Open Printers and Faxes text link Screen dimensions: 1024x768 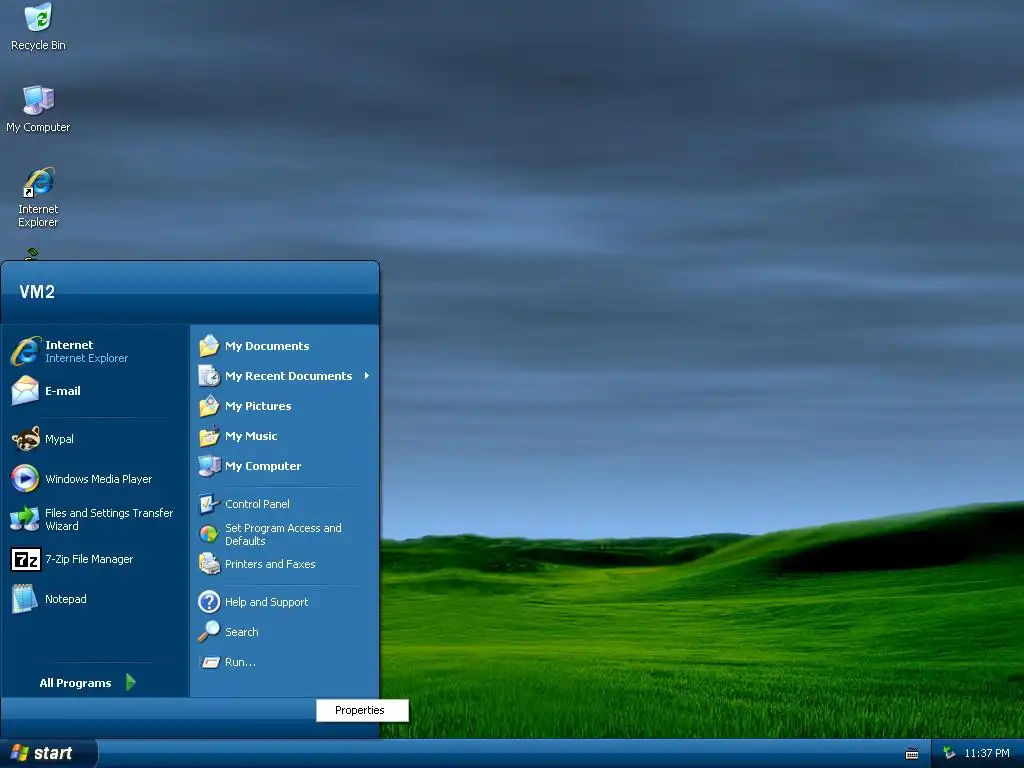[270, 564]
